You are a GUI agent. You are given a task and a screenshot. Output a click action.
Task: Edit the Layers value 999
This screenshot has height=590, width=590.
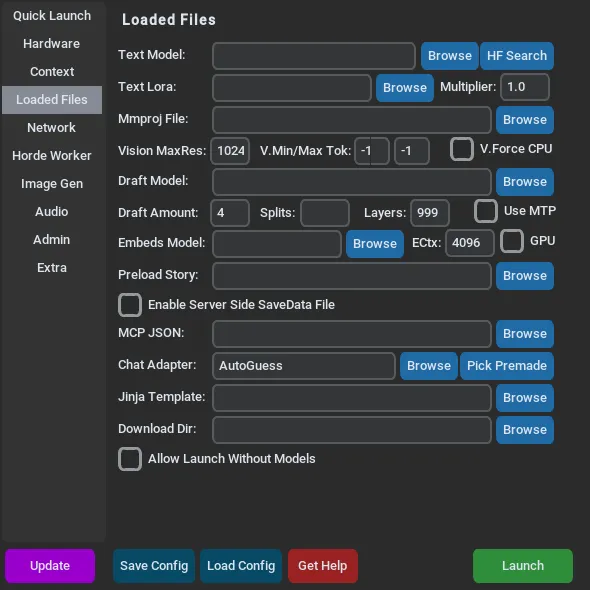(x=430, y=213)
